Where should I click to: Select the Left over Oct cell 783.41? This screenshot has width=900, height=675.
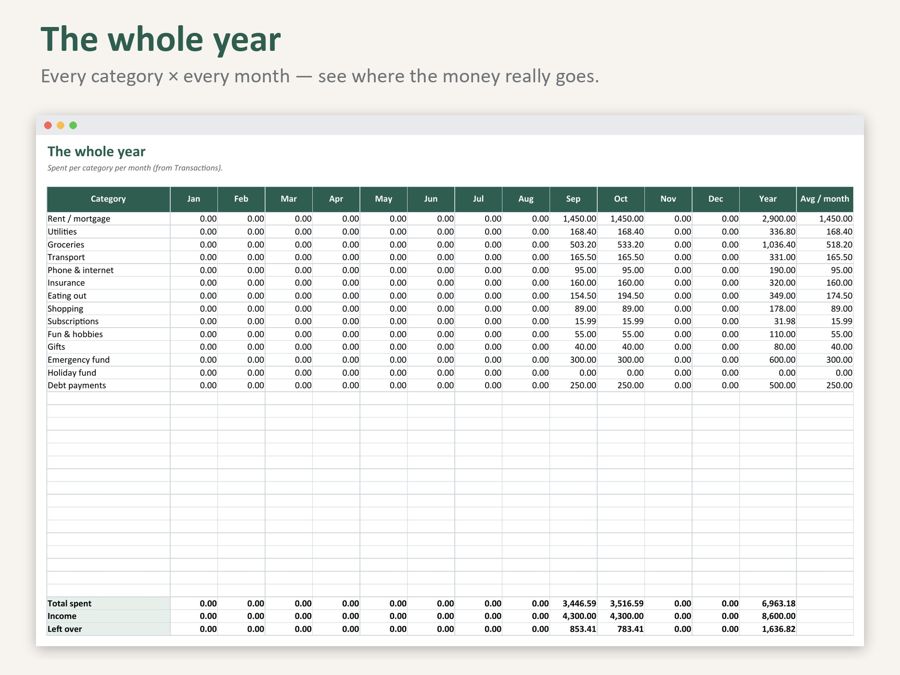point(621,629)
